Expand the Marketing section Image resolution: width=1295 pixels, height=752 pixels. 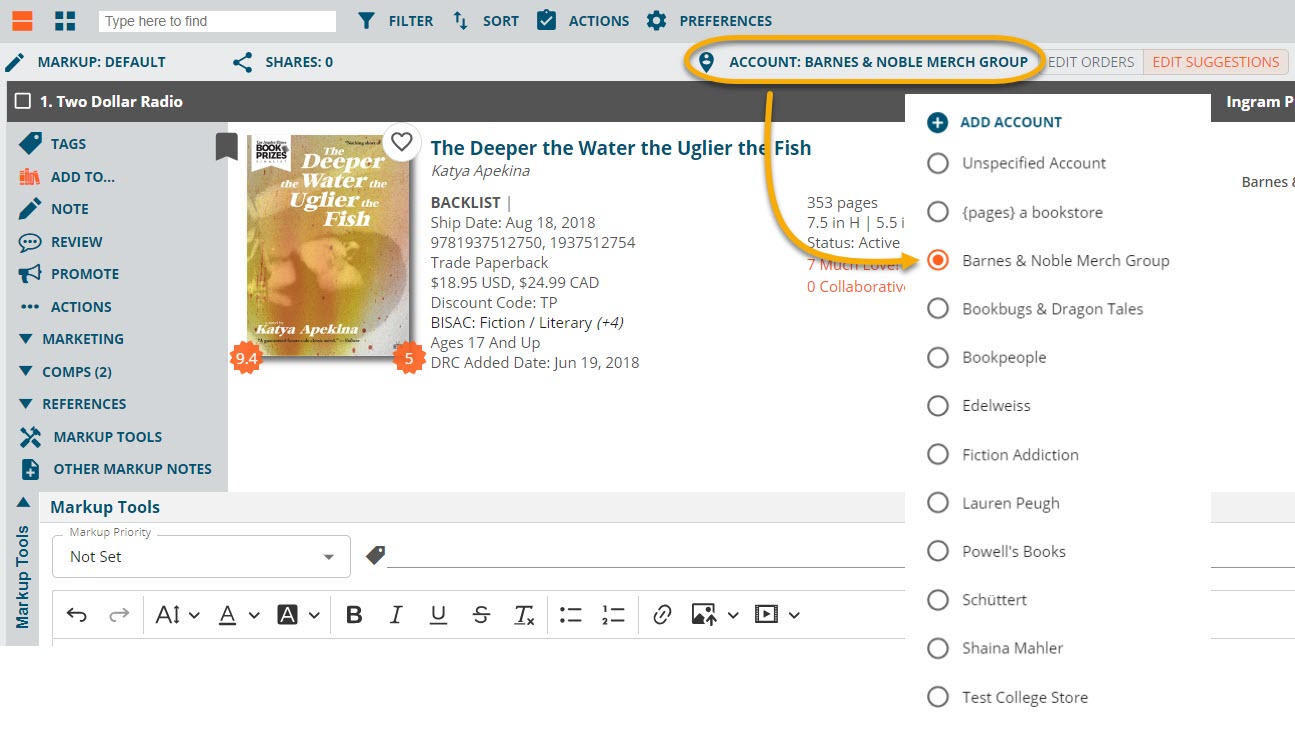click(x=71, y=339)
